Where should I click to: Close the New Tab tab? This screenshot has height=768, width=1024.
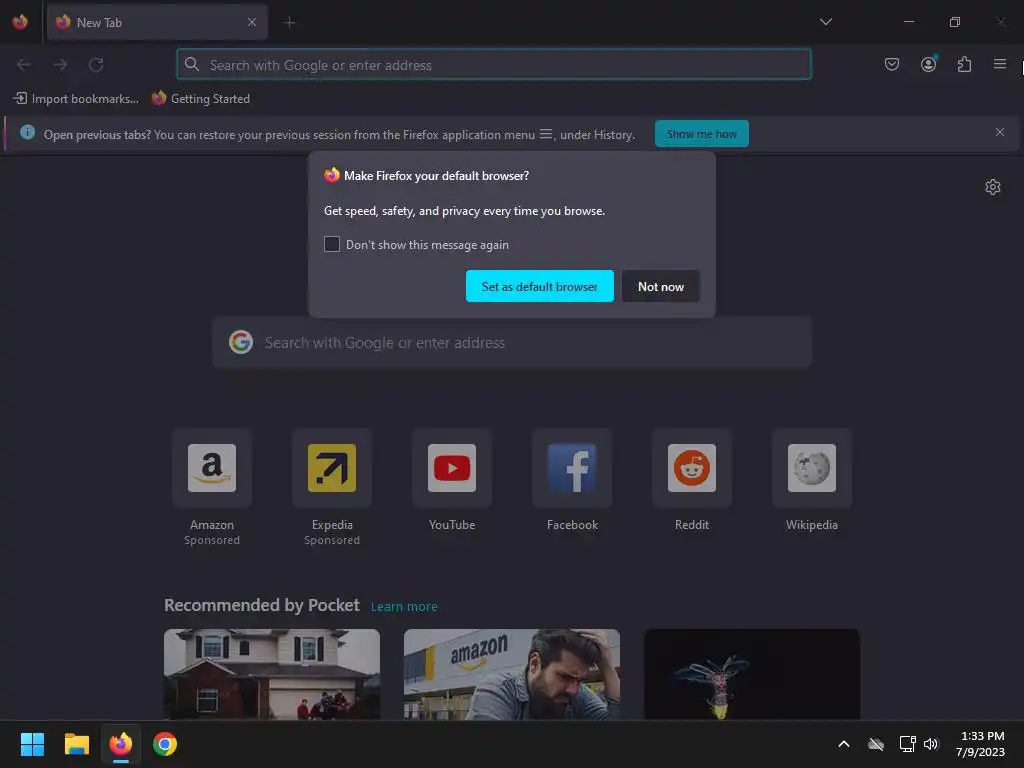(x=251, y=22)
